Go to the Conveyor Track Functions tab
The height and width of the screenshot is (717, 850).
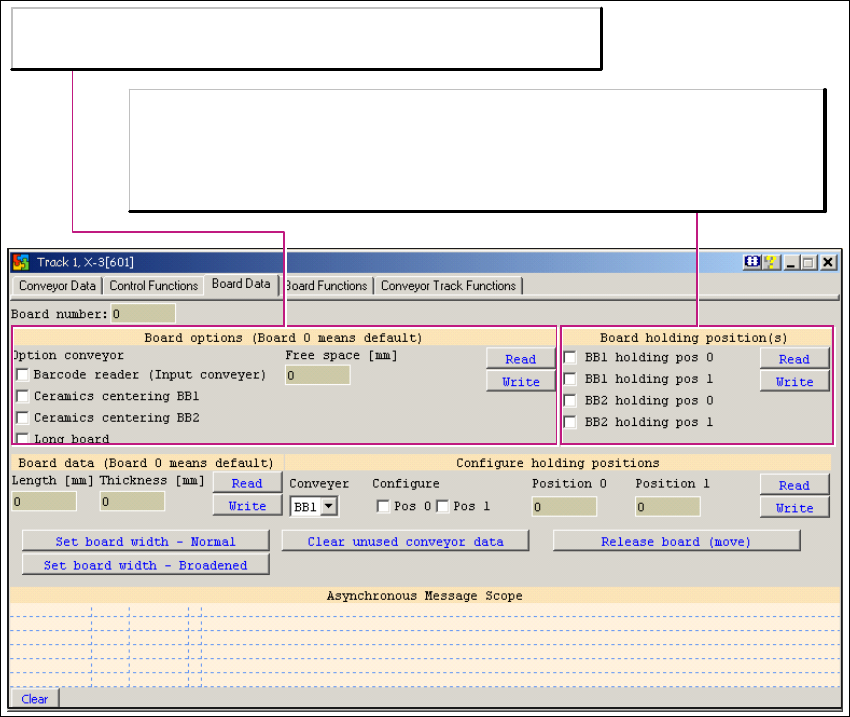pos(448,286)
